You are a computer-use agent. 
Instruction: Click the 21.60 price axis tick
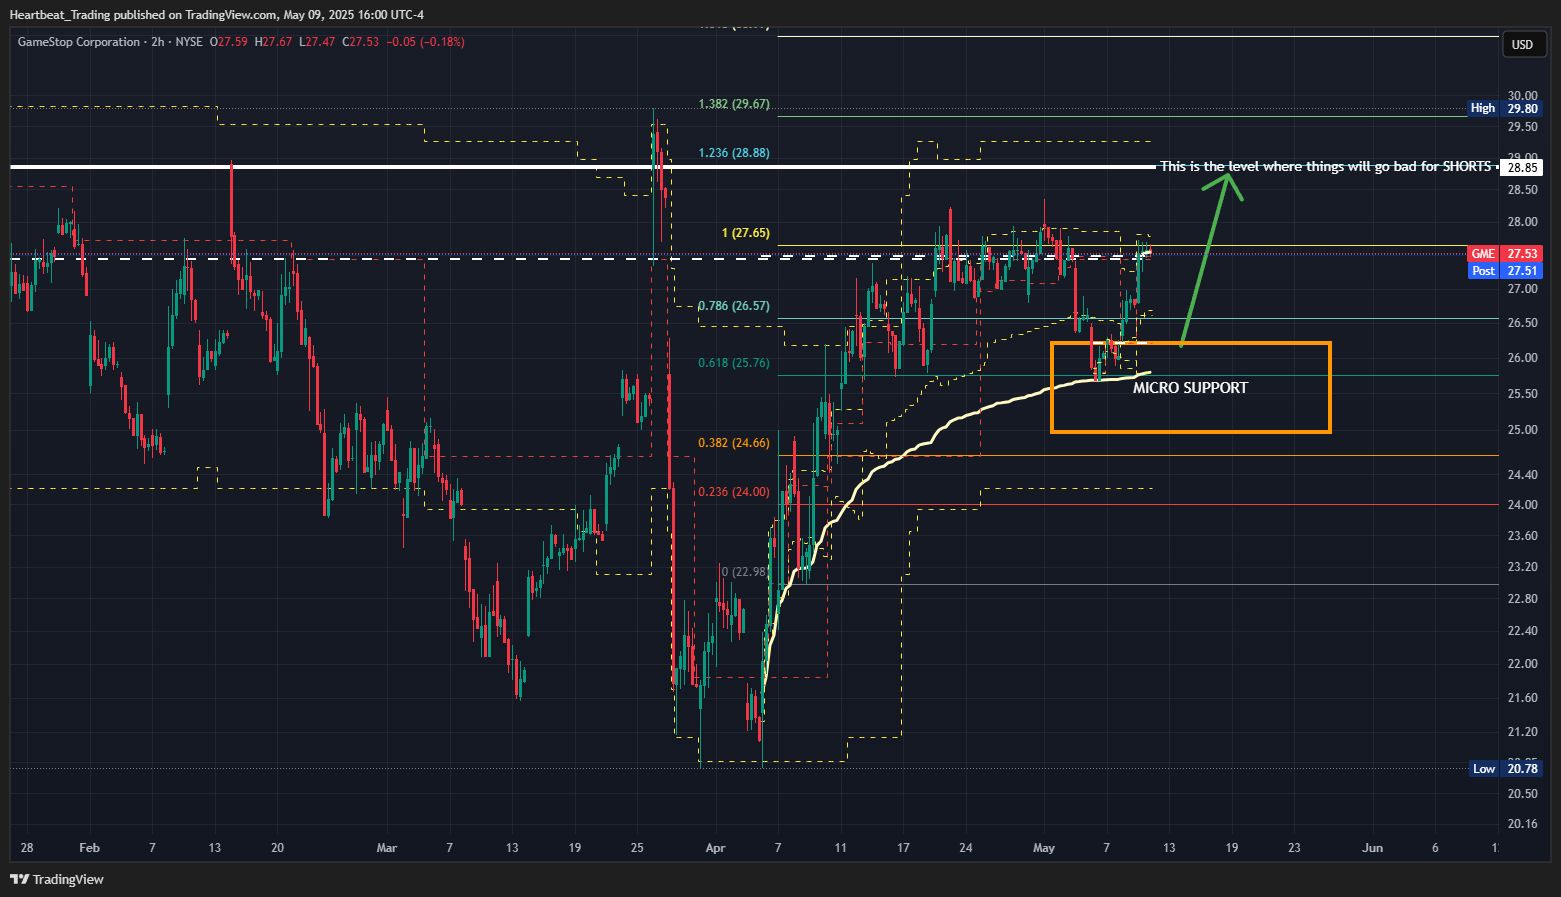[1523, 698]
